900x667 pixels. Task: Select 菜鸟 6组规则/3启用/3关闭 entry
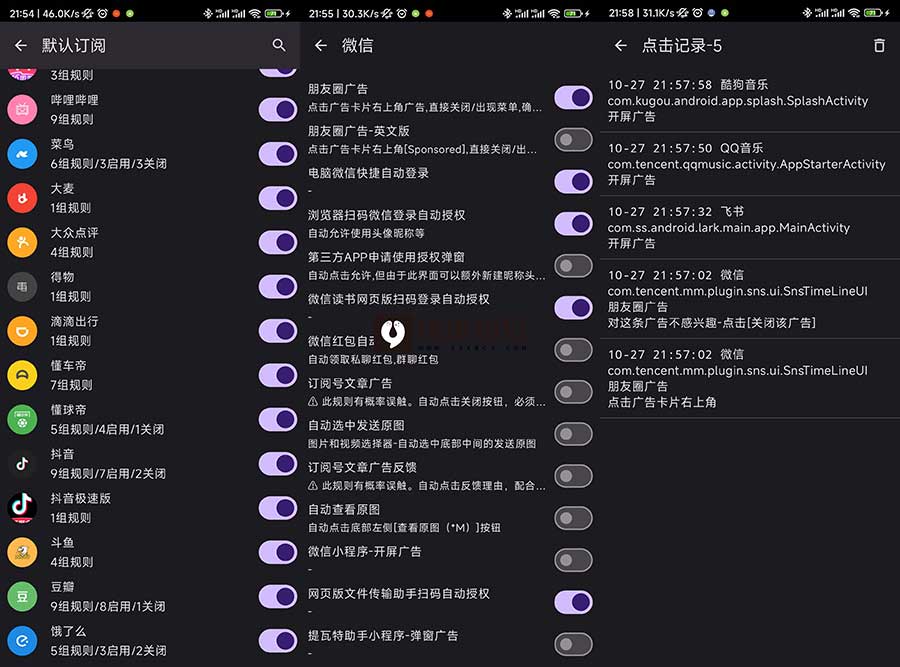point(150,154)
